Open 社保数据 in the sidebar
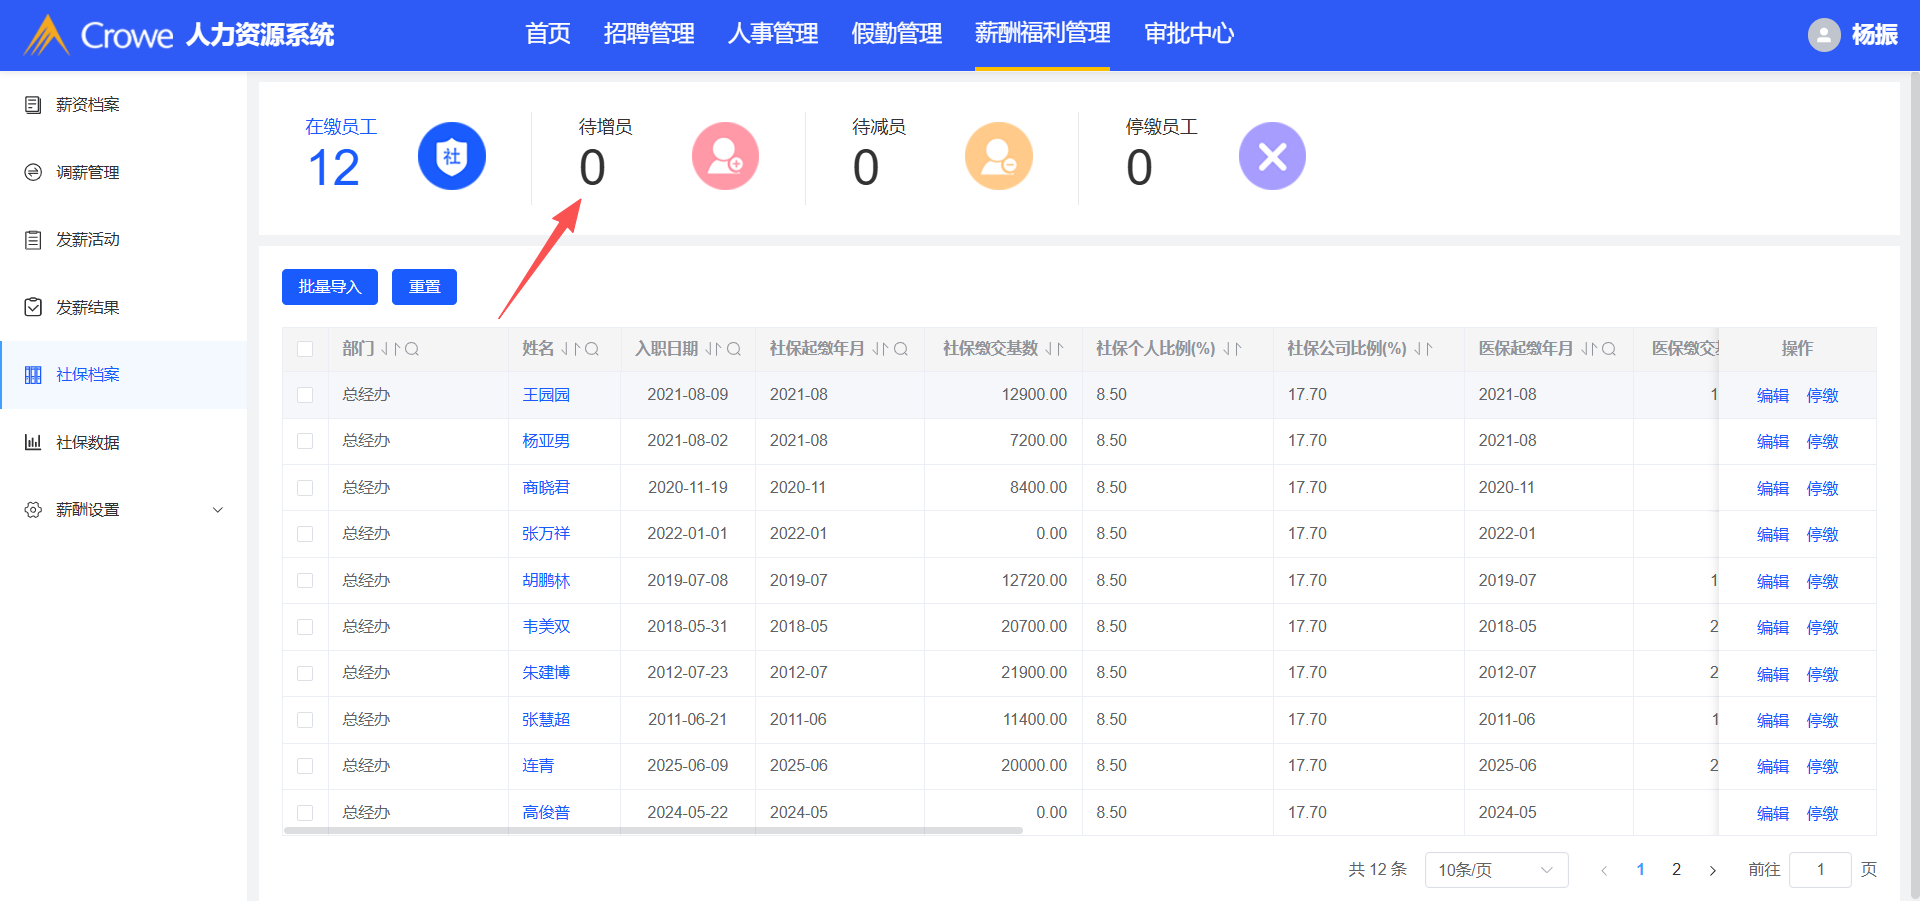The width and height of the screenshot is (1920, 901). point(88,442)
